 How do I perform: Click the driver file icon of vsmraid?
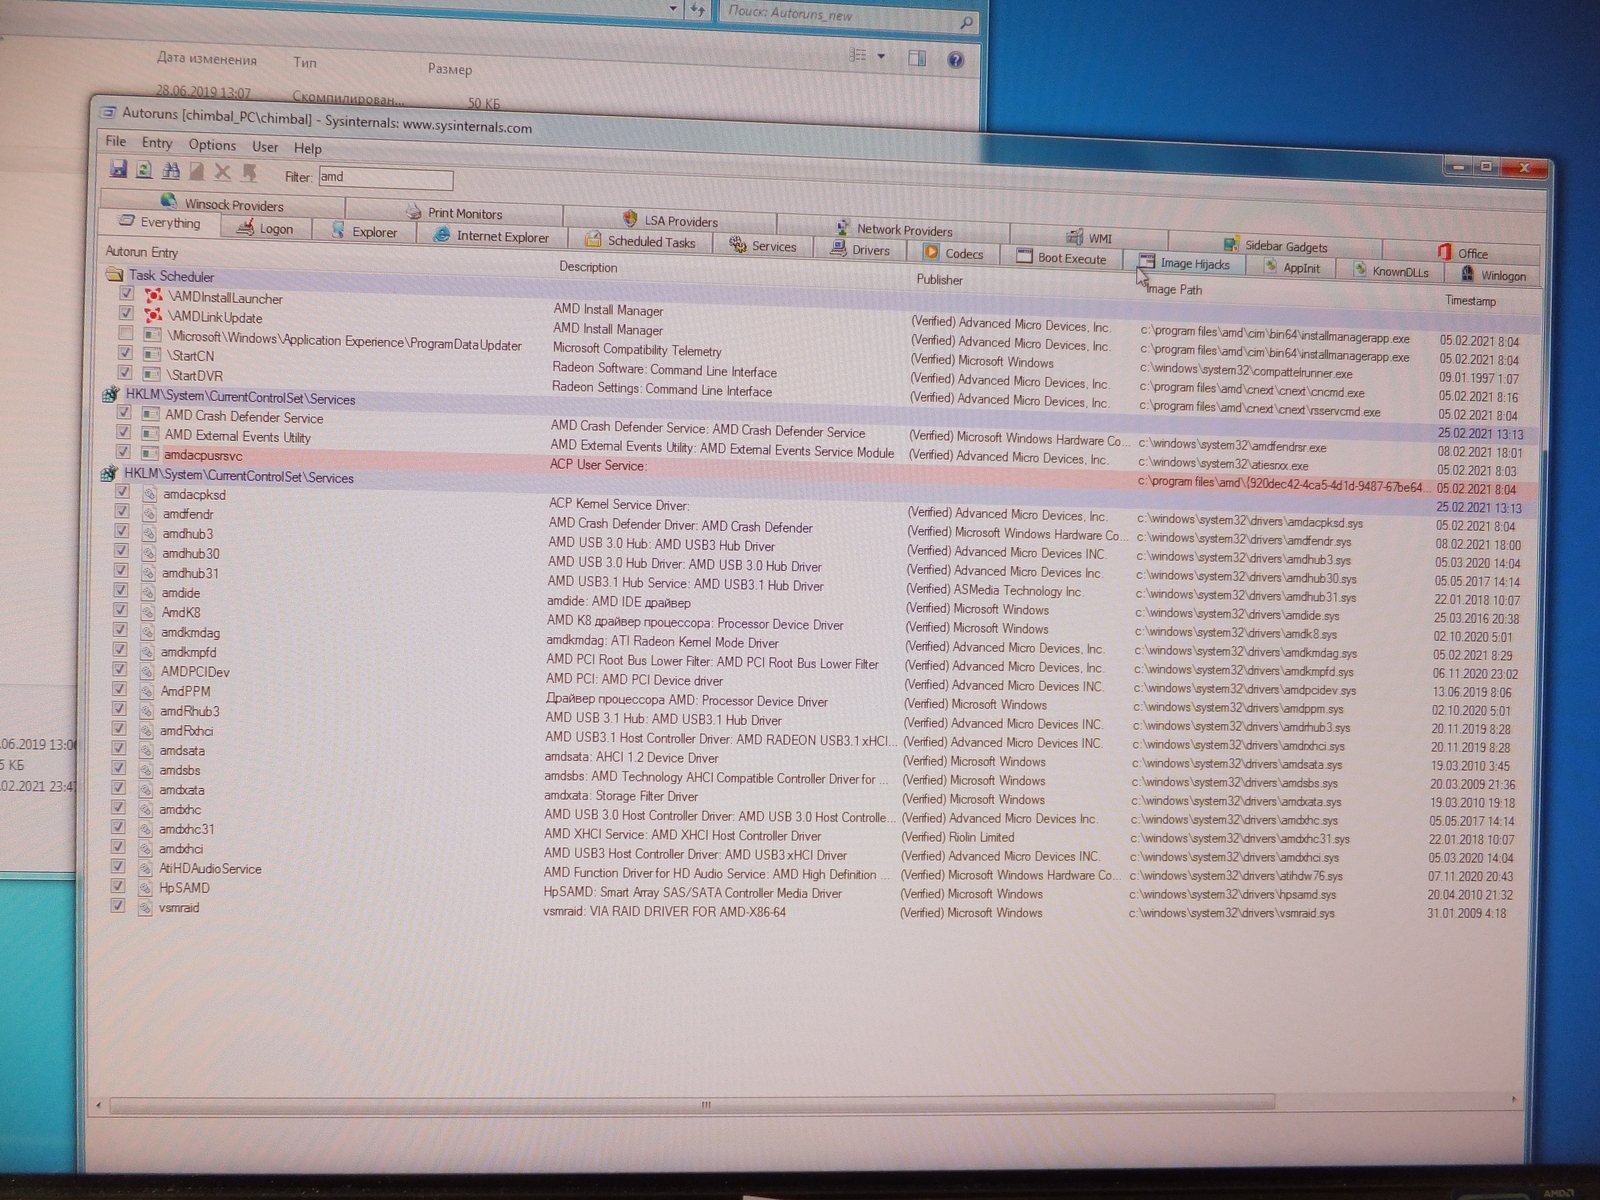(x=145, y=906)
